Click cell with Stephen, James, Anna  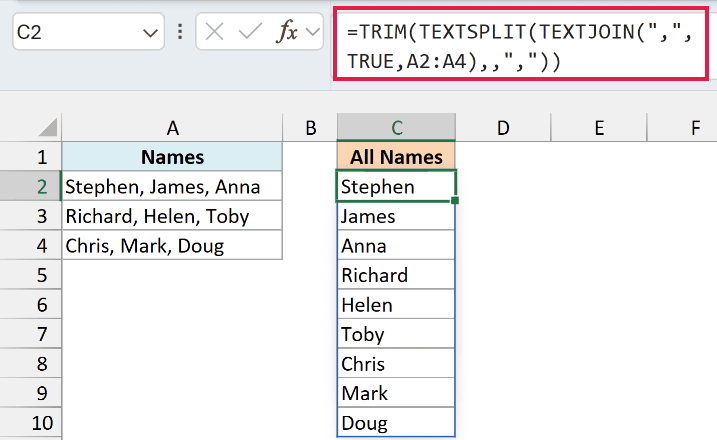[x=172, y=186]
